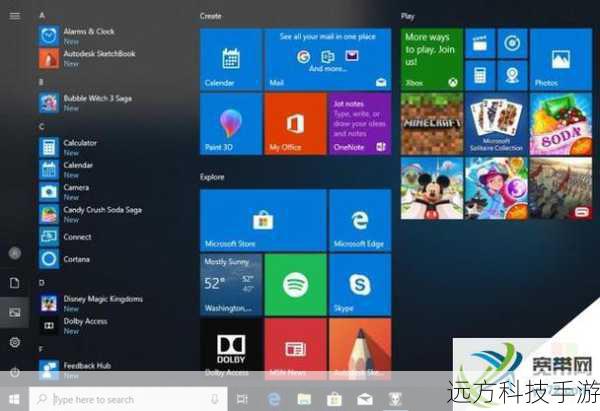The width and height of the screenshot is (600, 411).
Task: Open the Spotify tile
Action: pos(295,285)
